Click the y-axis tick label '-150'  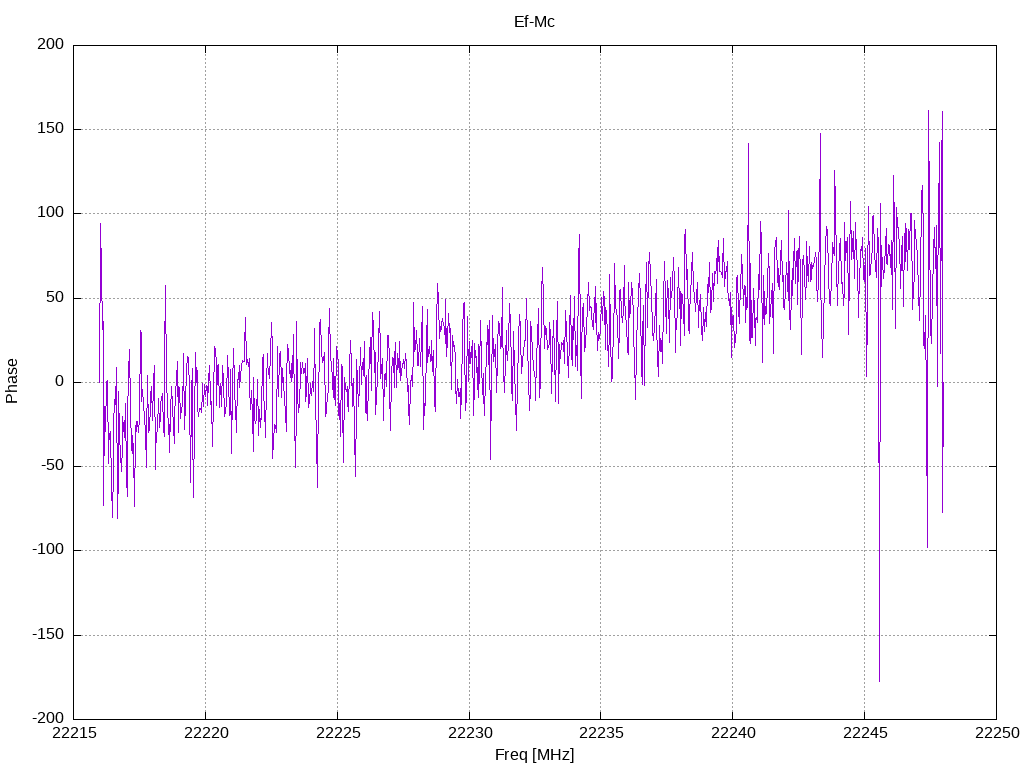click(48, 635)
